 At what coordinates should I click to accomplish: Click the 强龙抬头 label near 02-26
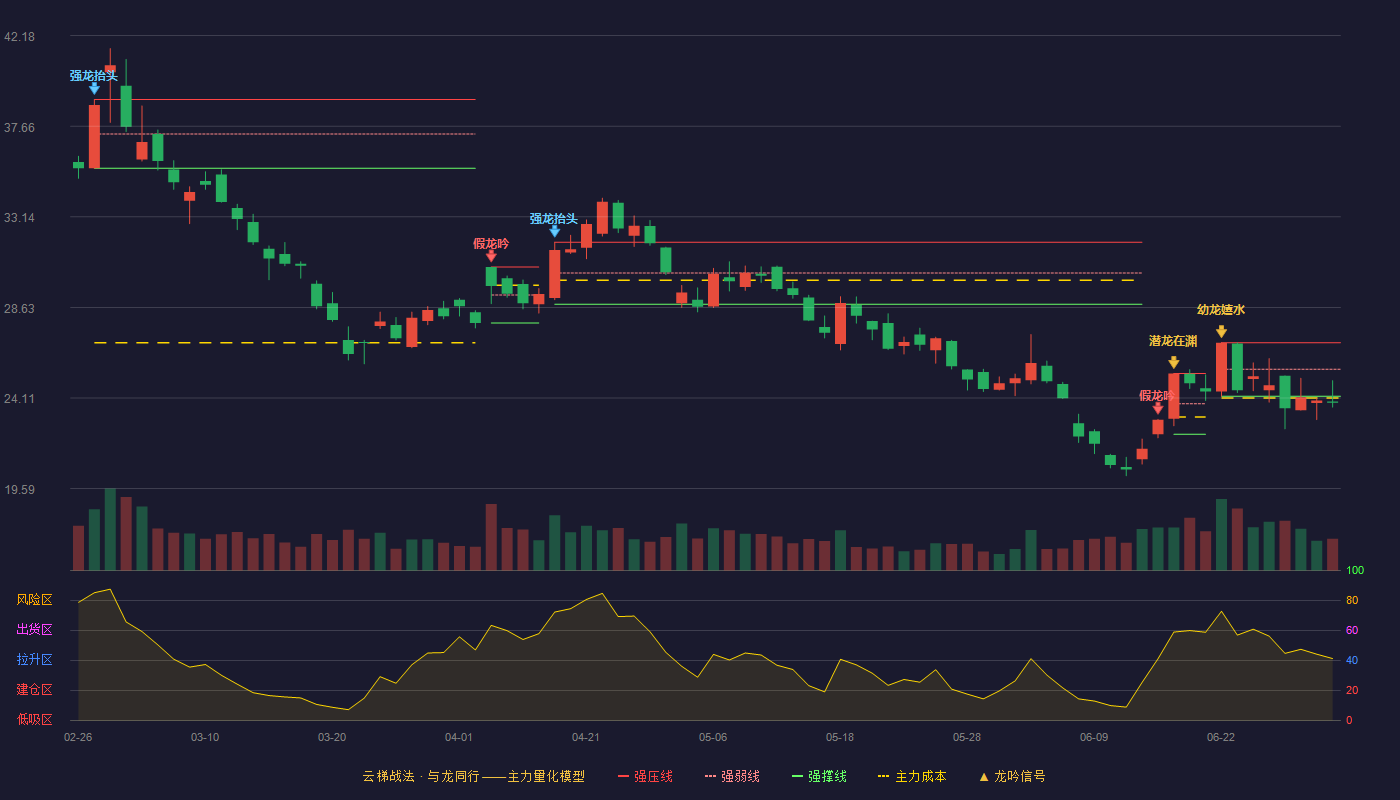[94, 76]
